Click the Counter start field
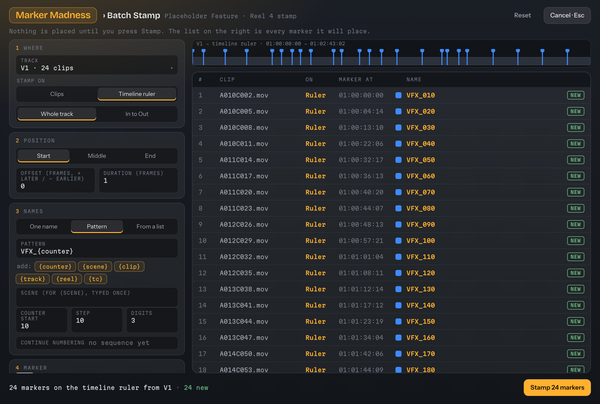This screenshot has height=404, width=600. point(42,320)
